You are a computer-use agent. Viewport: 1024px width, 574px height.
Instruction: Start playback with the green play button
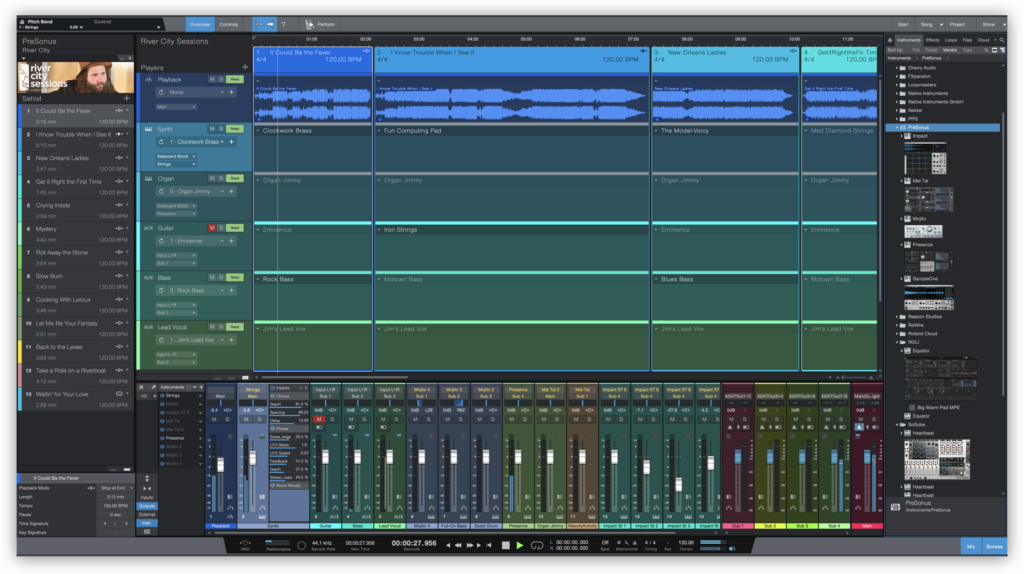point(520,545)
